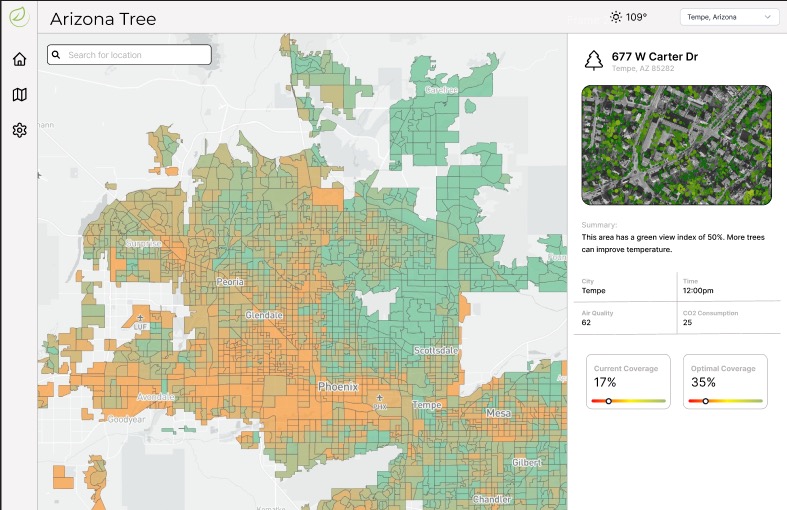This screenshot has height=510, width=787.
Task: Click the Goodyear label on the map
Action: pos(126,419)
